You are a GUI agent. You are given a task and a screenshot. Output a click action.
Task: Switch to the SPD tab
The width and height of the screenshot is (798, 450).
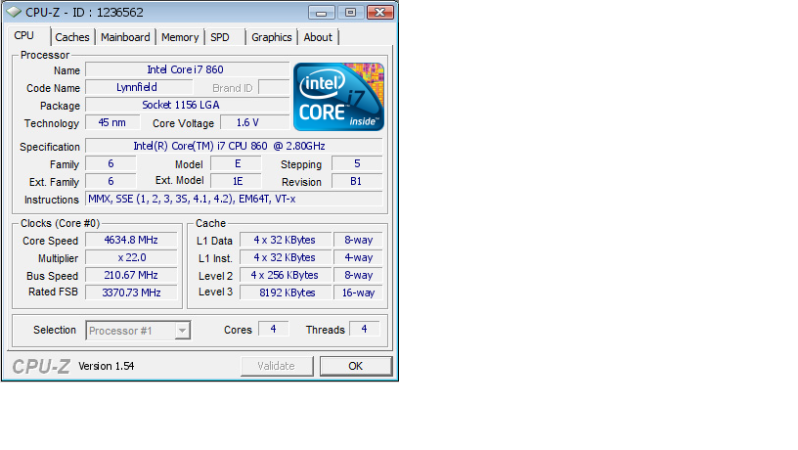[220, 37]
